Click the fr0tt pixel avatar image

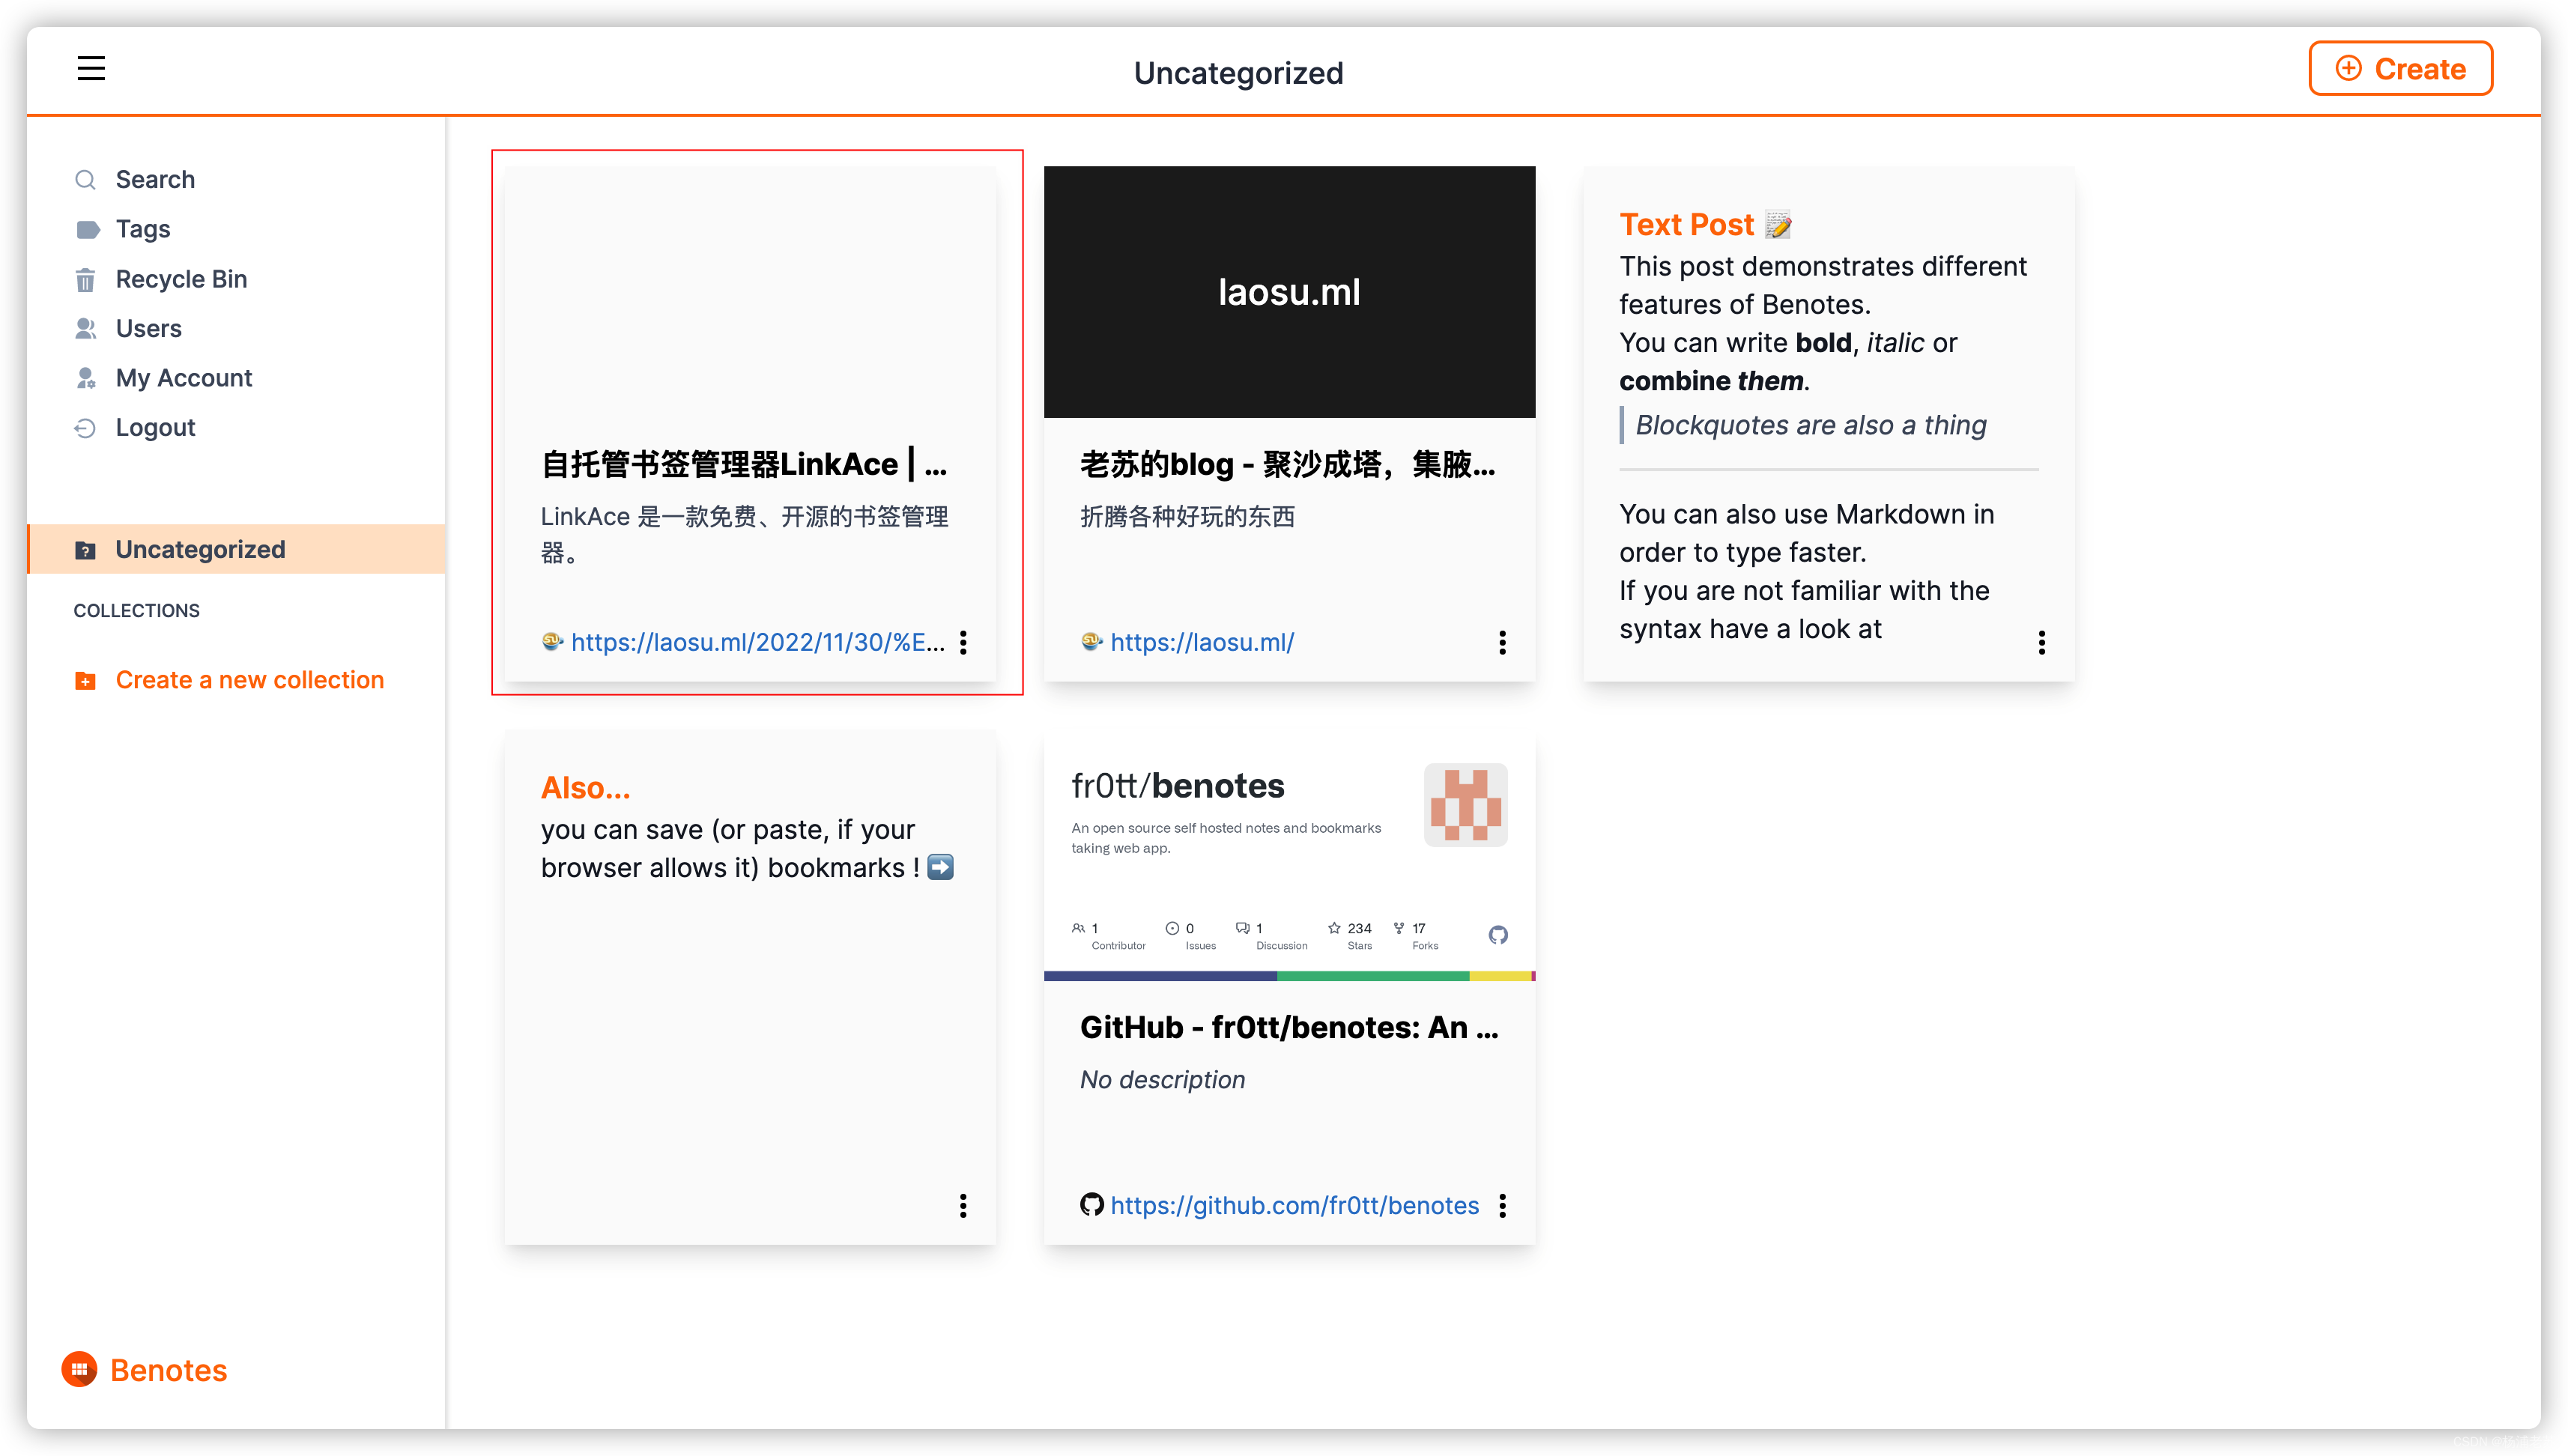click(1465, 805)
